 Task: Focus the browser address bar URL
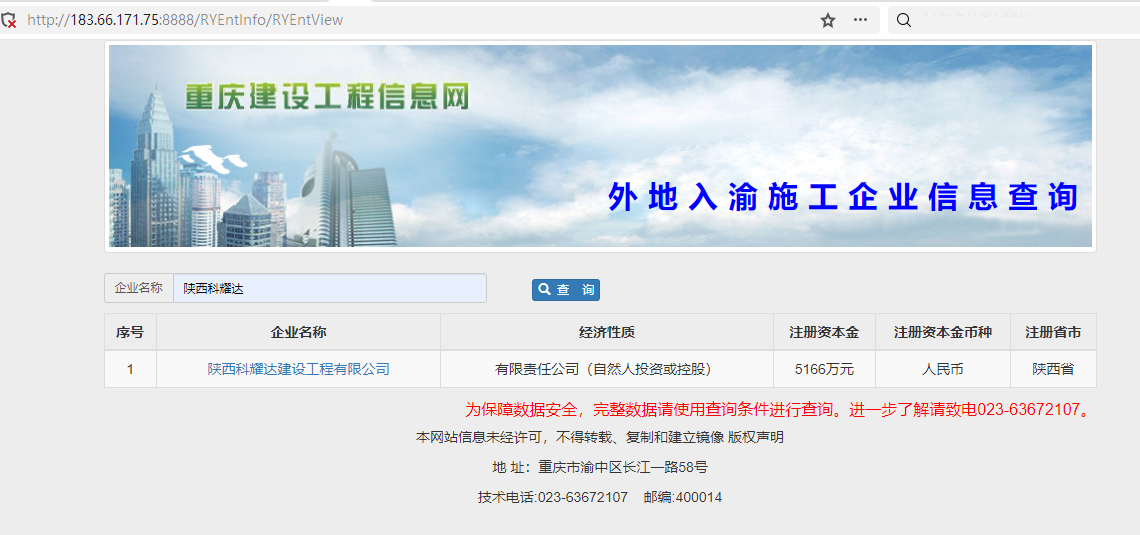tap(185, 20)
